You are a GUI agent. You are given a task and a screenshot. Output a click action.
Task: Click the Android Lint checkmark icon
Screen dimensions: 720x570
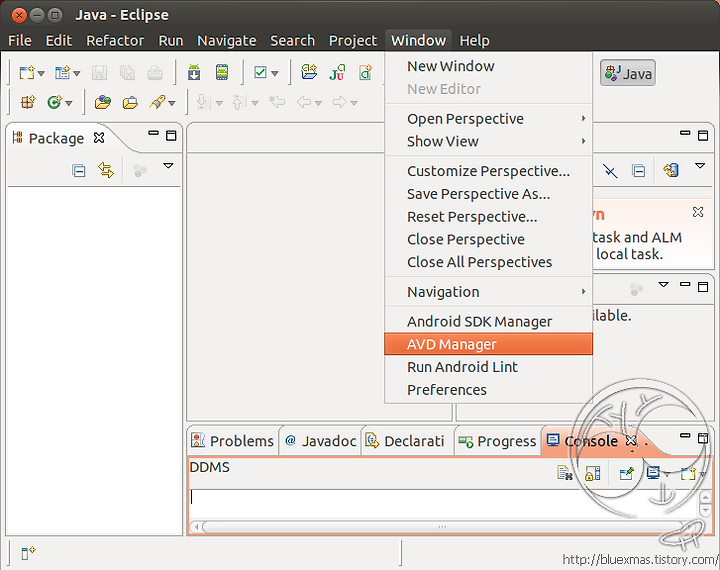pos(260,73)
